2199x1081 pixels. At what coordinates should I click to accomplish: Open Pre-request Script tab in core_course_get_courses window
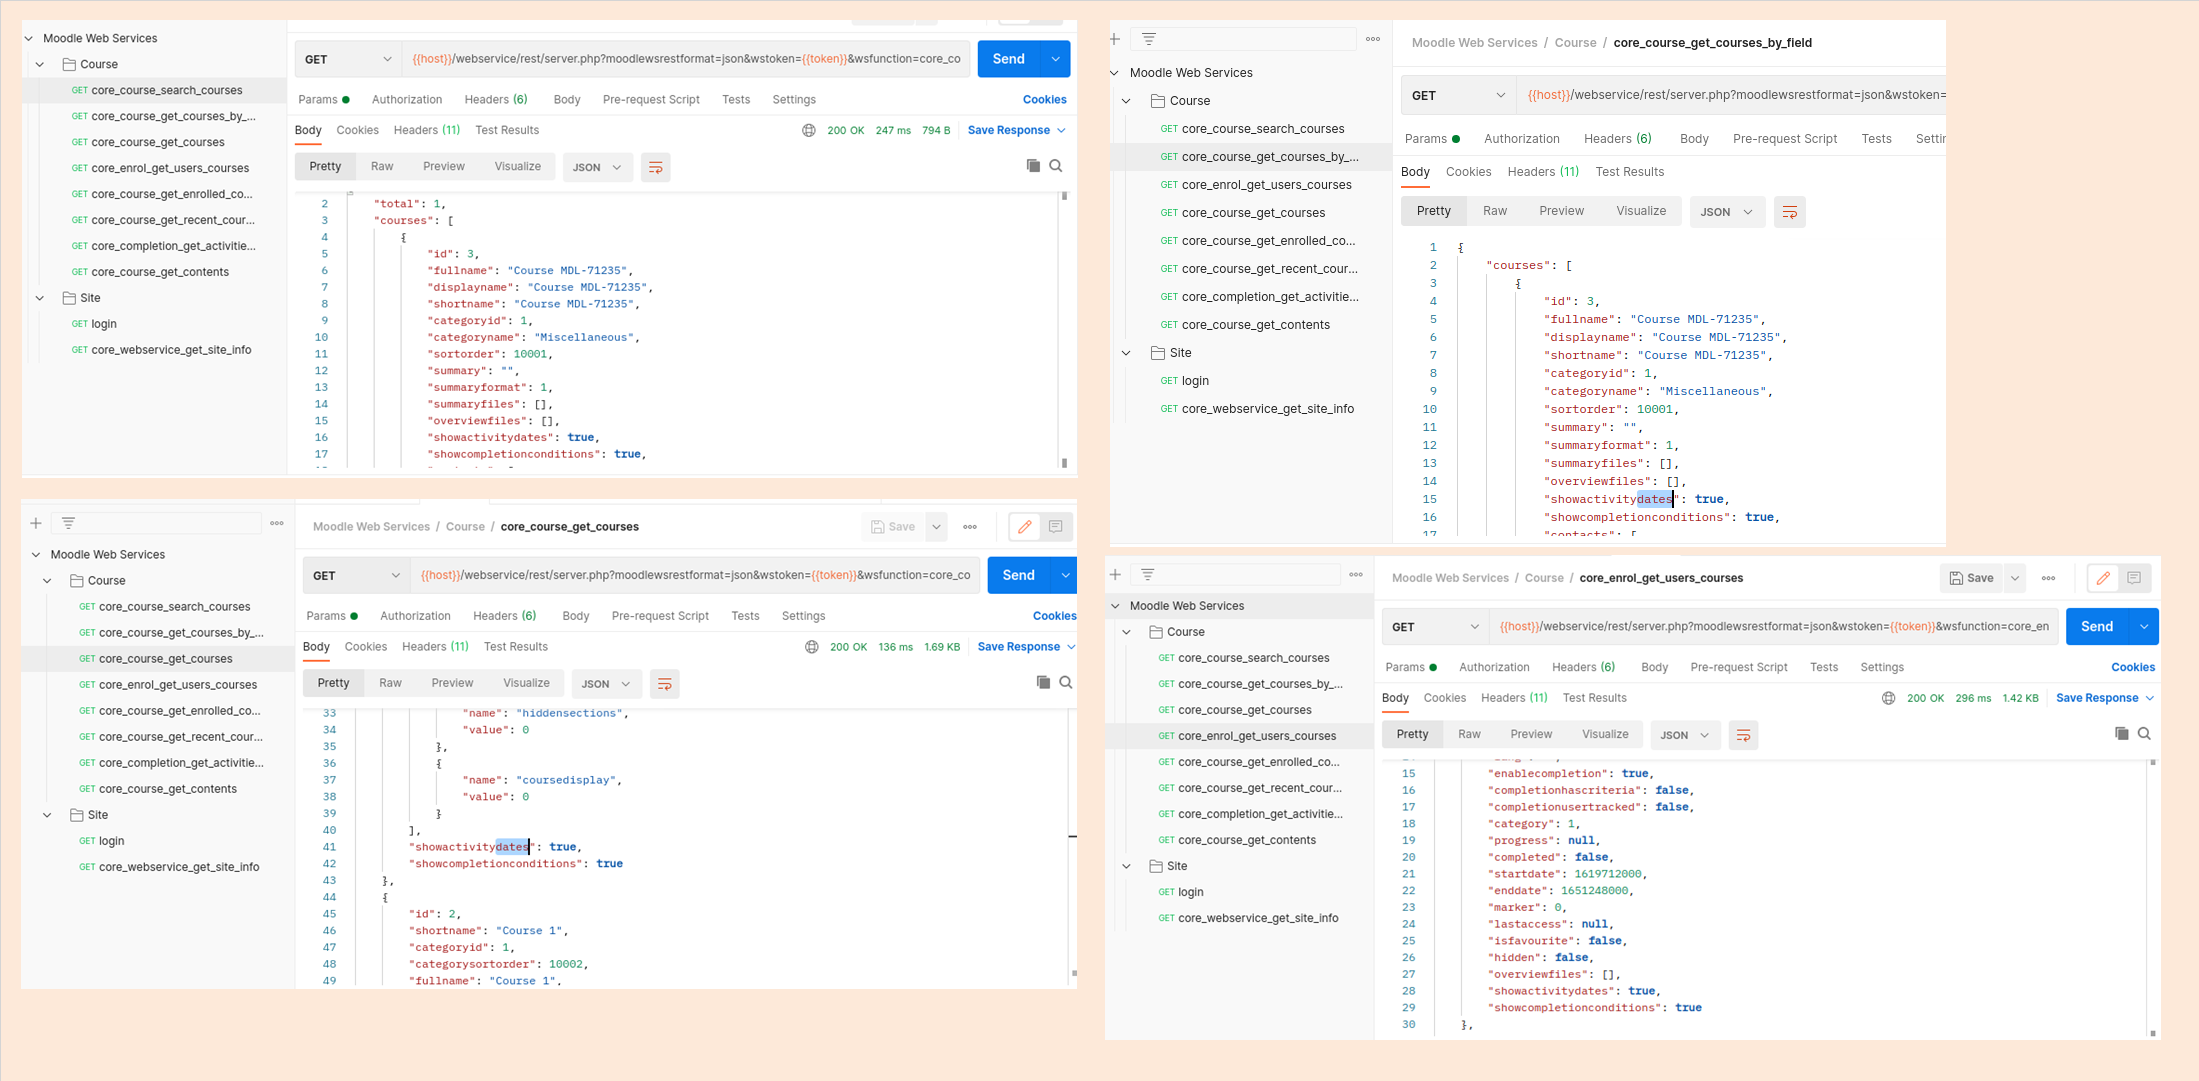[660, 616]
